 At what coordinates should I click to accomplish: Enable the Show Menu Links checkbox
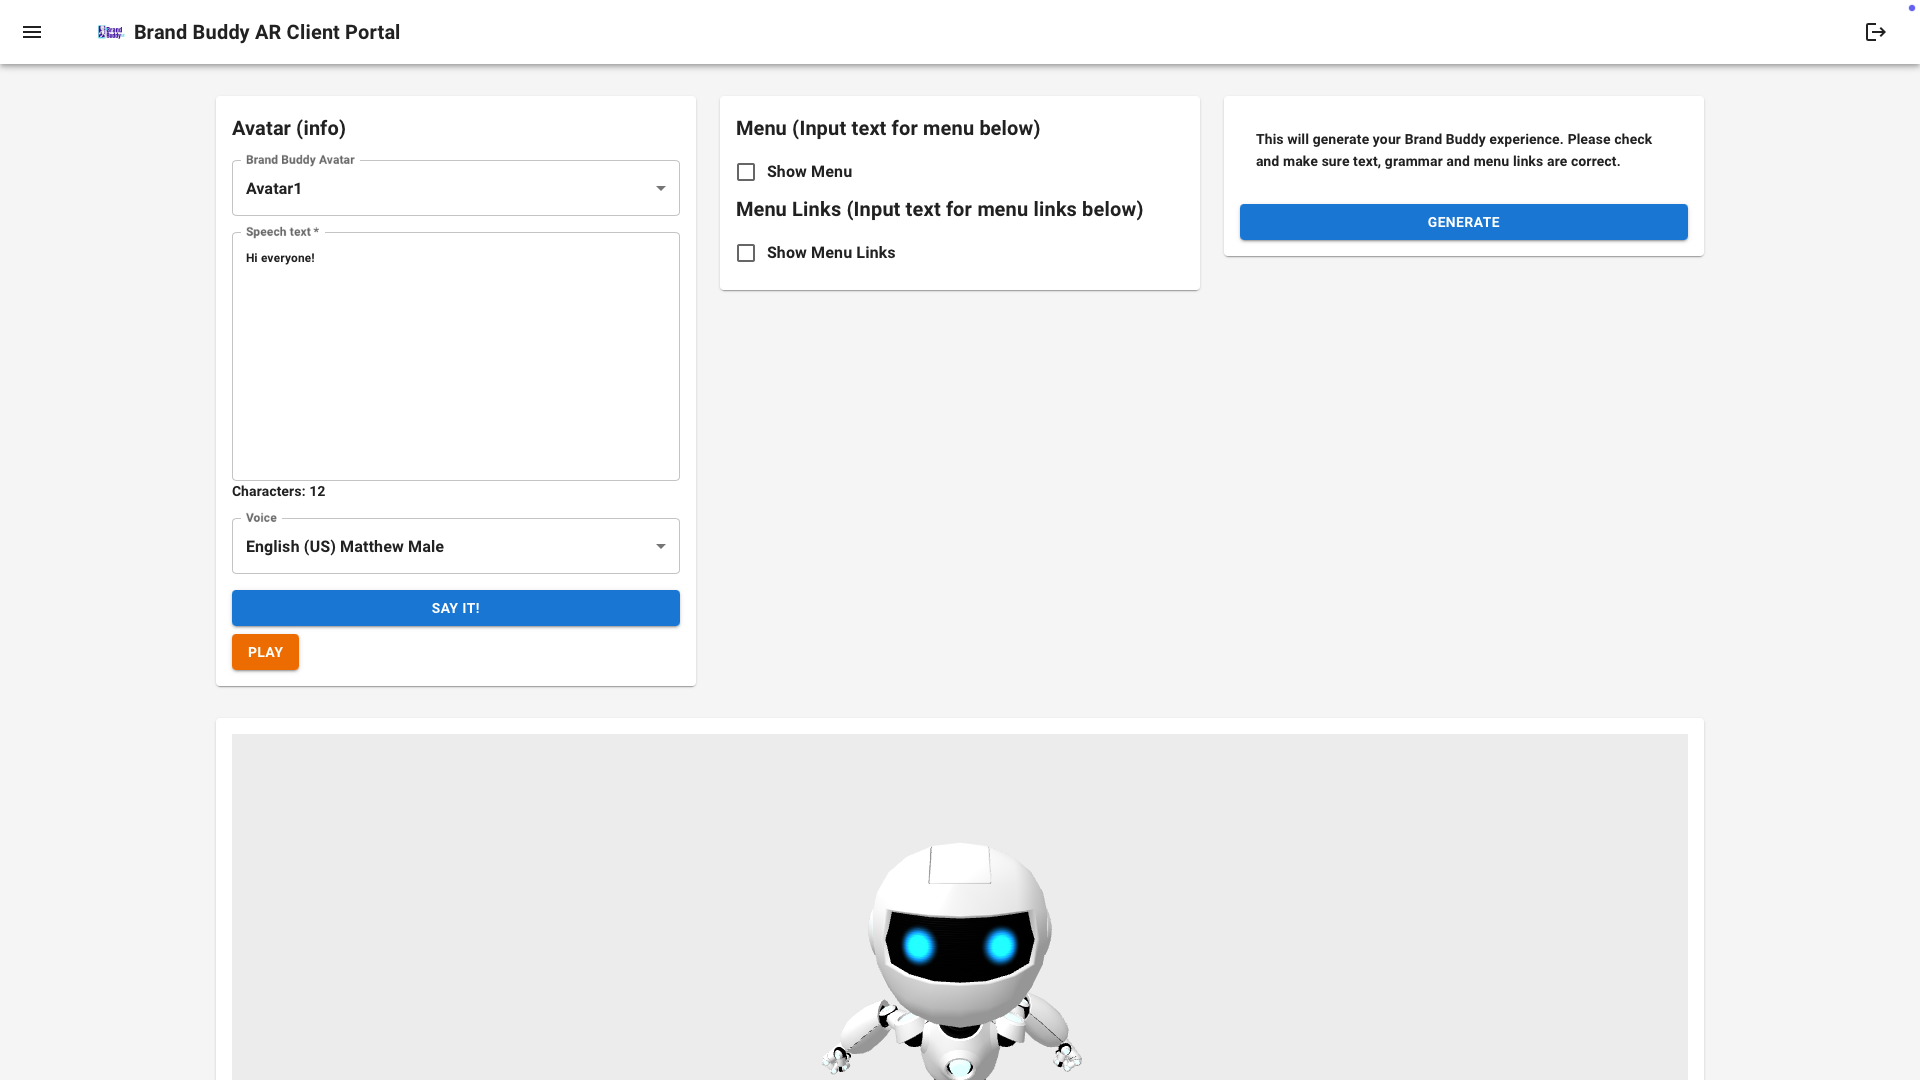coord(746,253)
